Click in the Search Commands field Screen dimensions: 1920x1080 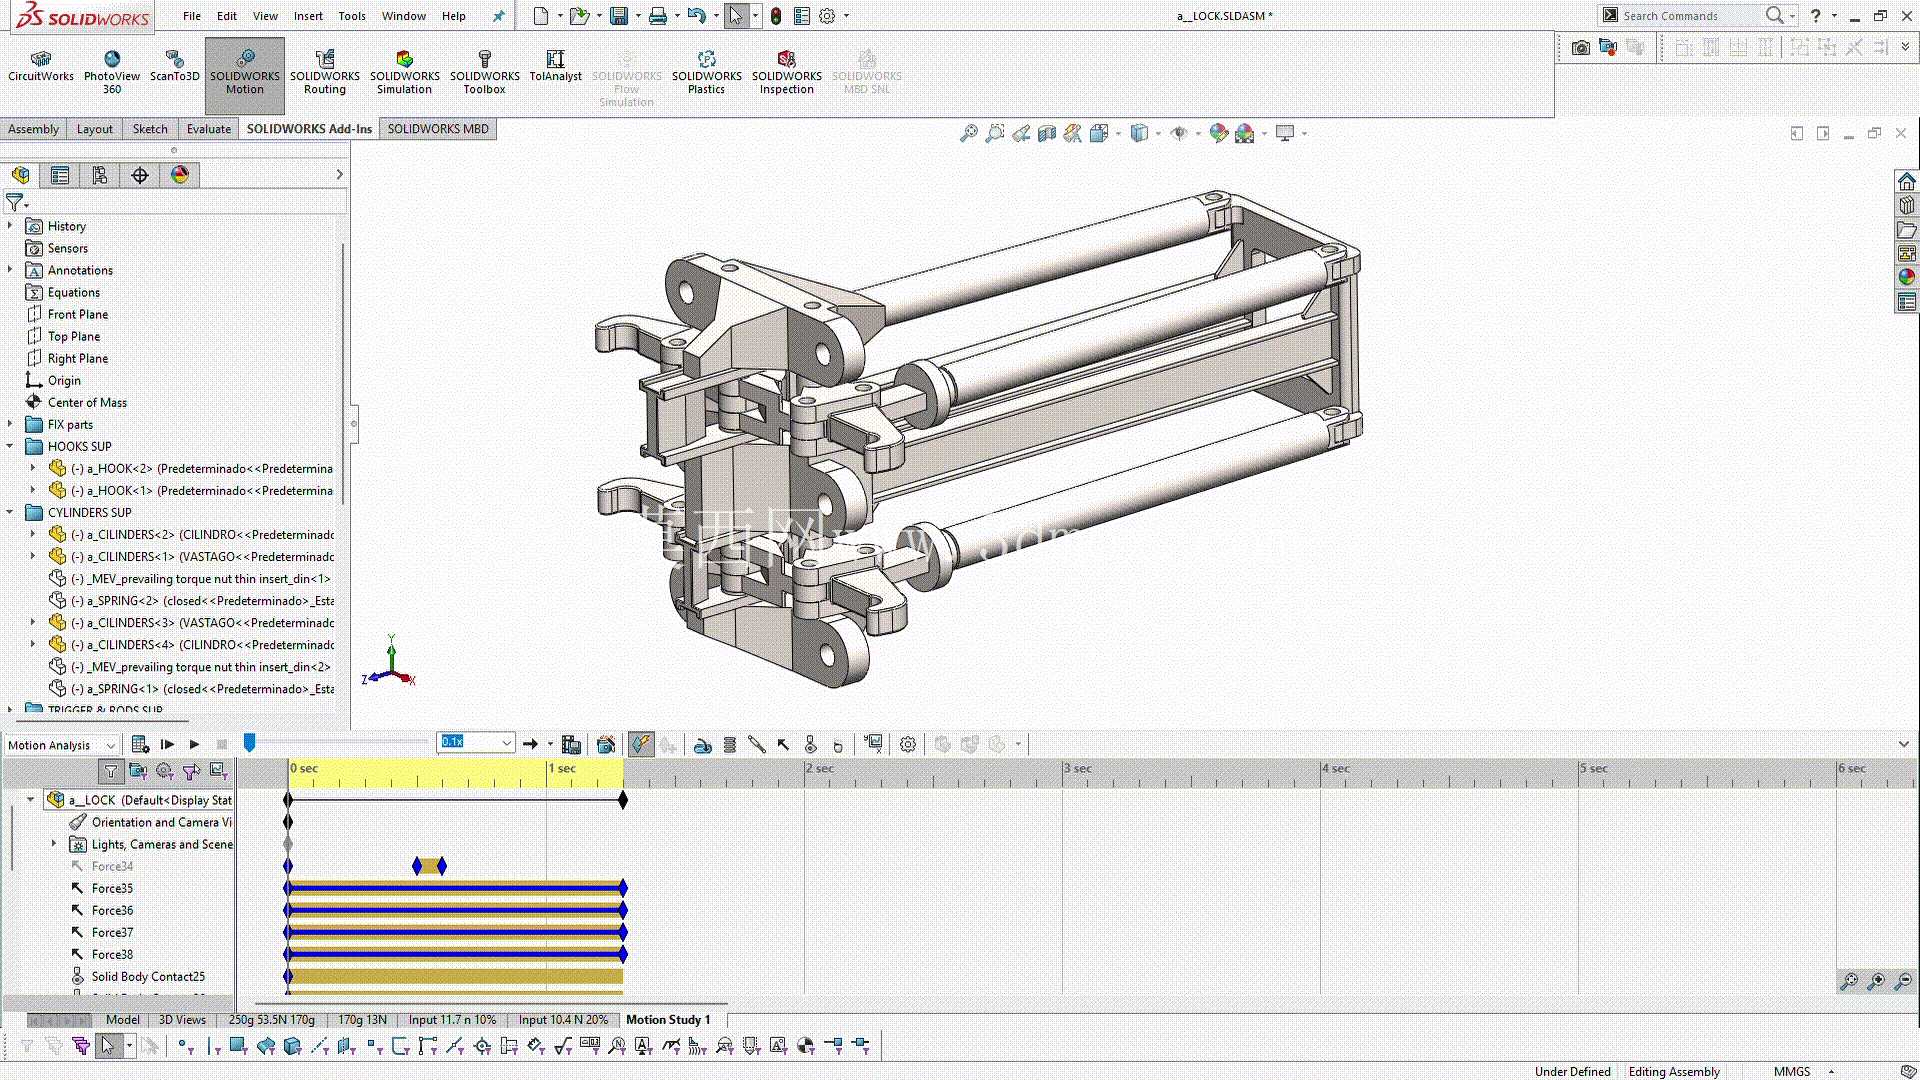tap(1690, 16)
